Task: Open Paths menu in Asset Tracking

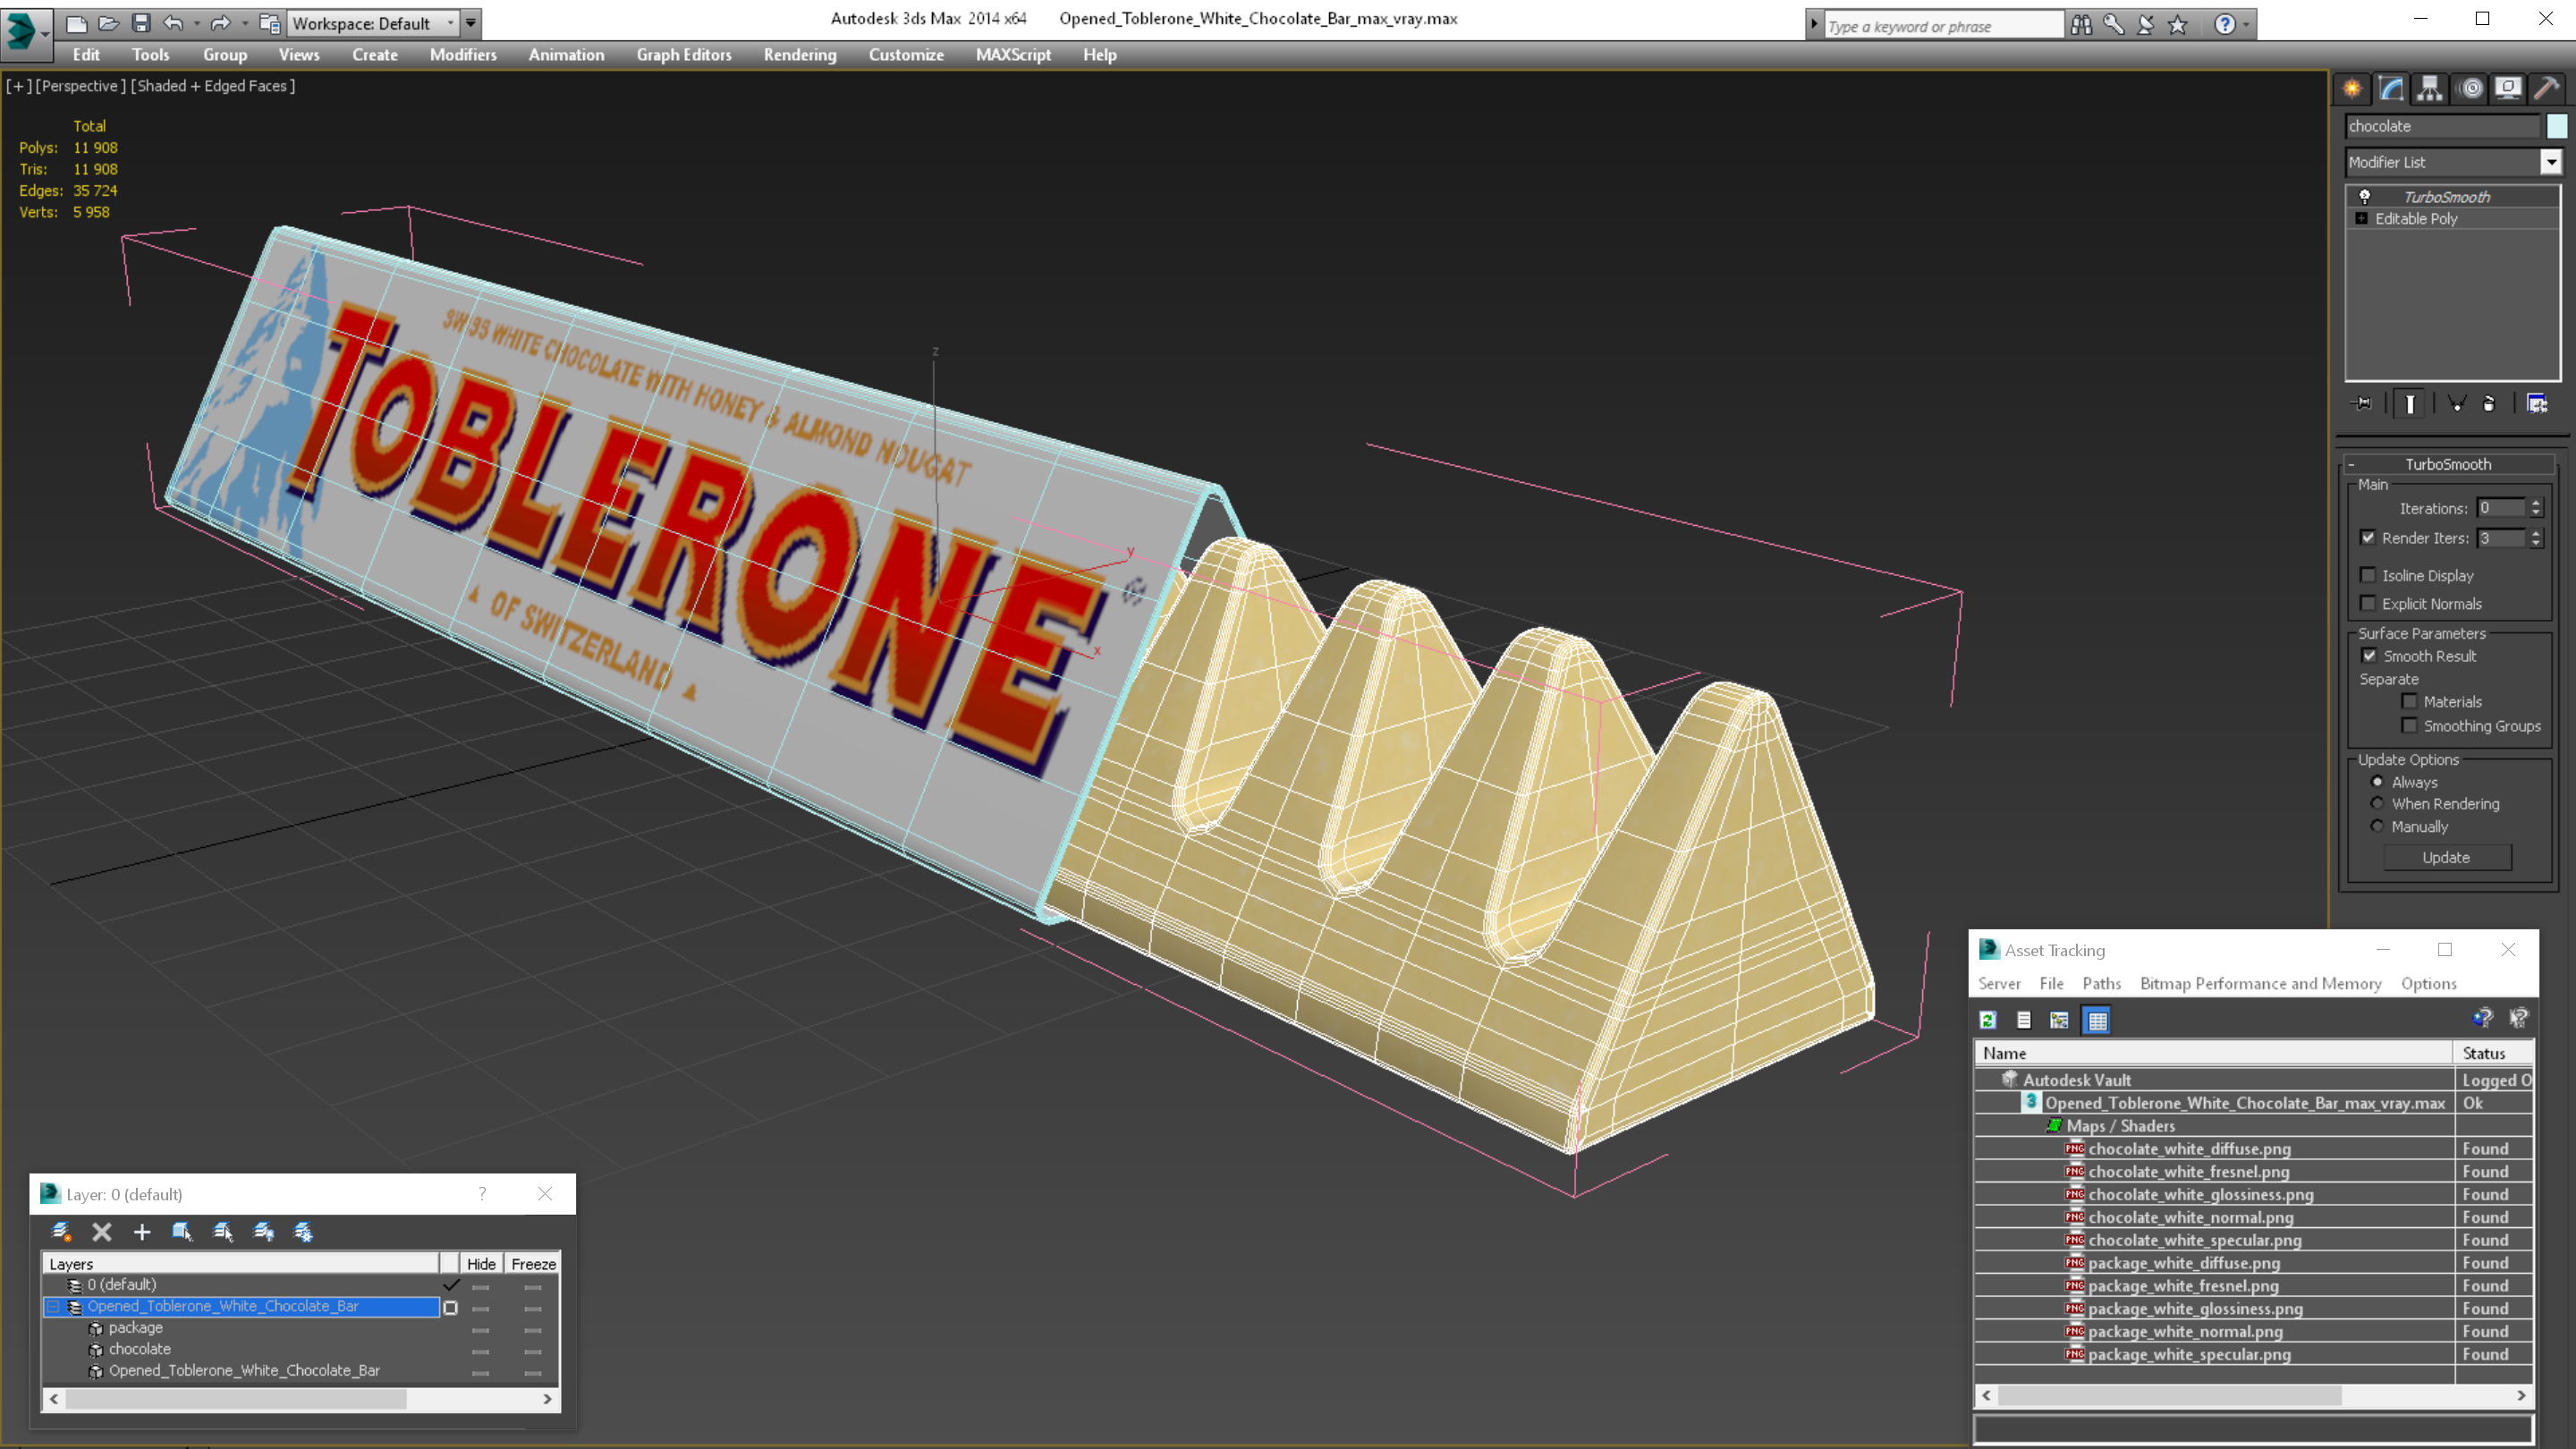Action: [x=2101, y=984]
